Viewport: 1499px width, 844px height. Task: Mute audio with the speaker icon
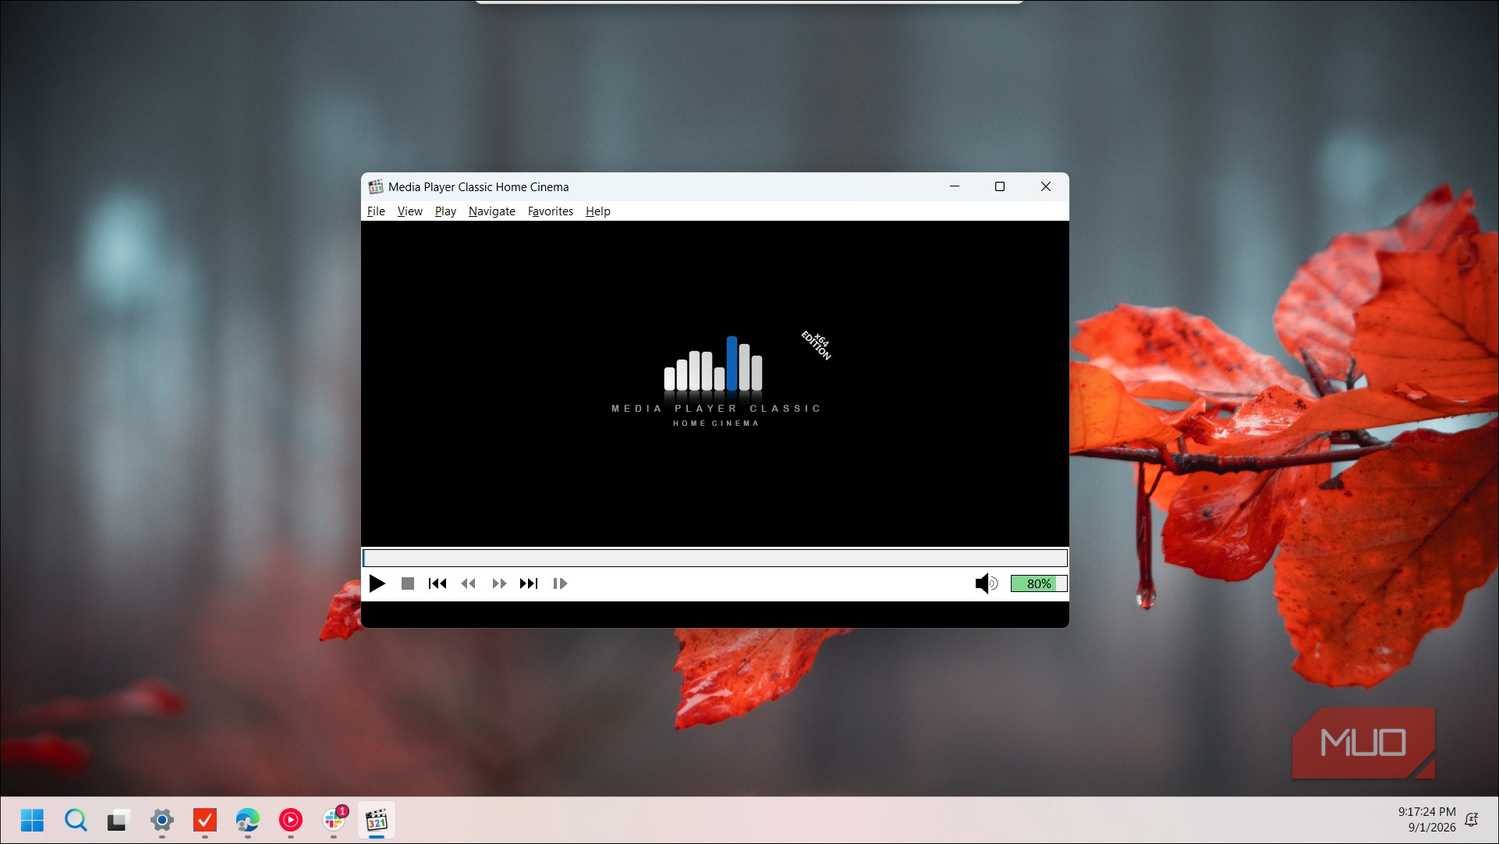[x=986, y=583]
